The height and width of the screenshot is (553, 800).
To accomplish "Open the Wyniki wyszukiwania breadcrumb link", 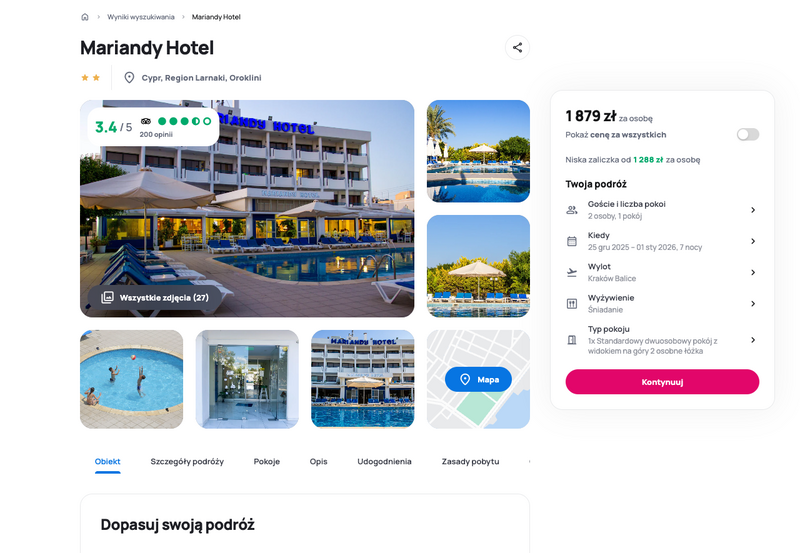I will pyautogui.click(x=141, y=17).
